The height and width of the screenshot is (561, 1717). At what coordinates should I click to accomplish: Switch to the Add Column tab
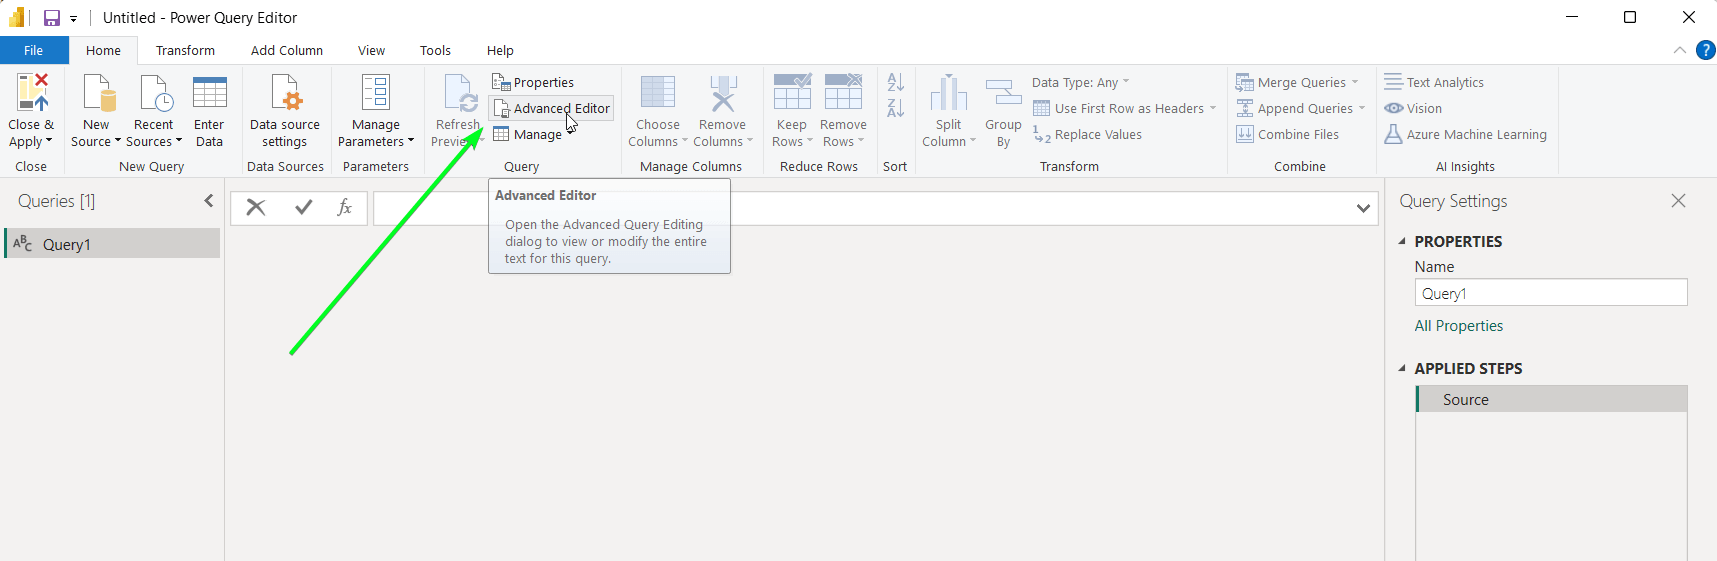tap(287, 50)
